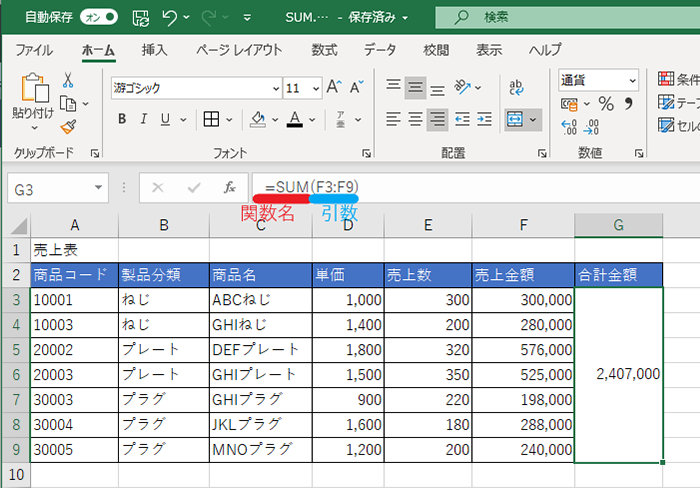Click the decrease decimal icon
The height and width of the screenshot is (488, 700).
[591, 127]
